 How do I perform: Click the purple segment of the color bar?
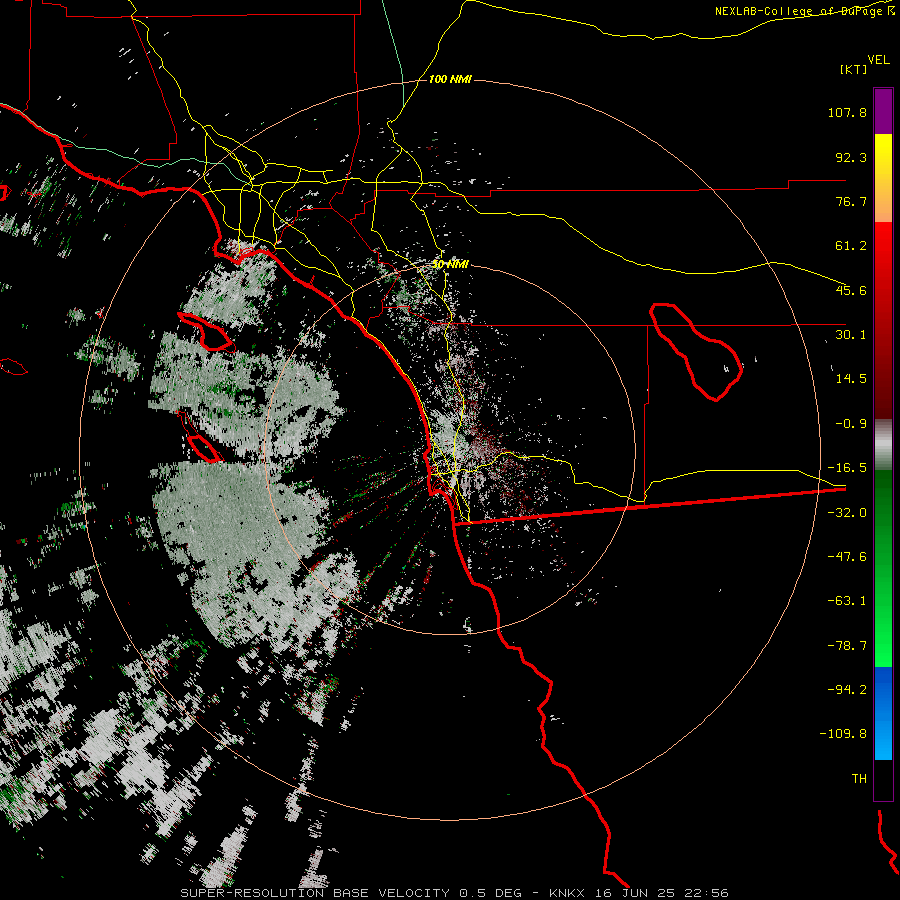(x=883, y=111)
